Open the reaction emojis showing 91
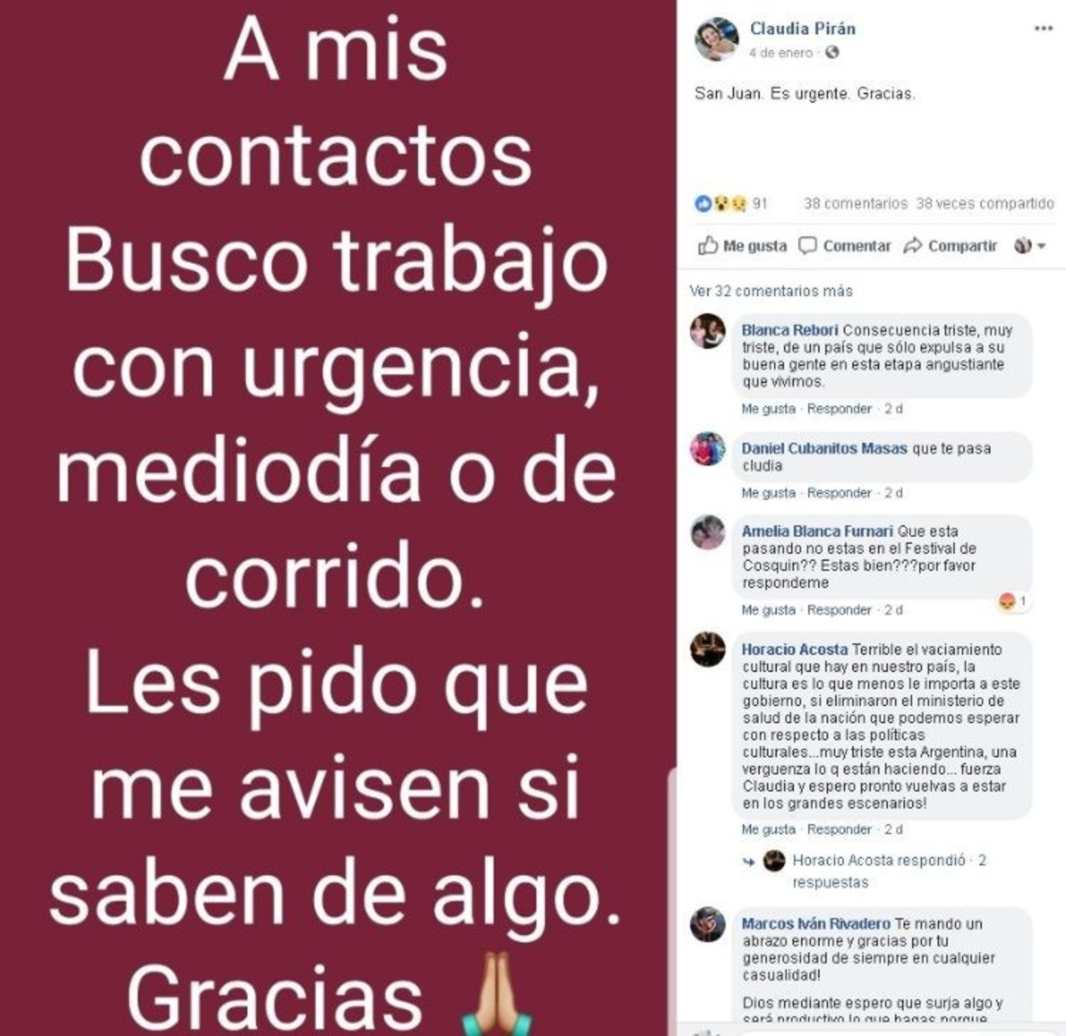The width and height of the screenshot is (1066, 1036). [x=731, y=203]
